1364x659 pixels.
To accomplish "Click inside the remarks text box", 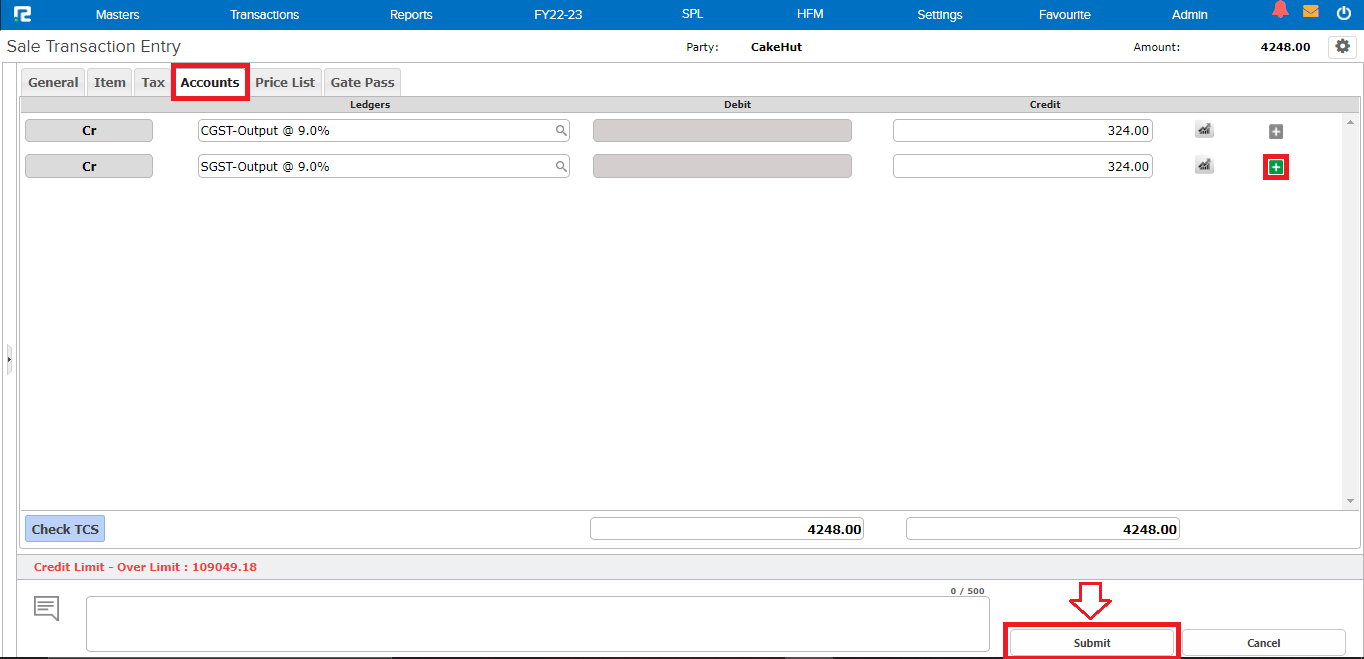I will 538,623.
